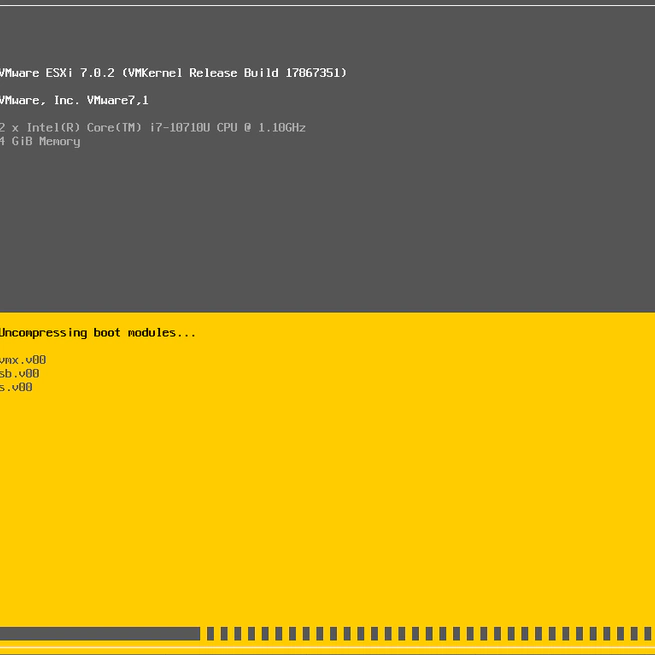Select the 's.v00' module entry
Screen dimensions: 655x655
[x=16, y=387]
